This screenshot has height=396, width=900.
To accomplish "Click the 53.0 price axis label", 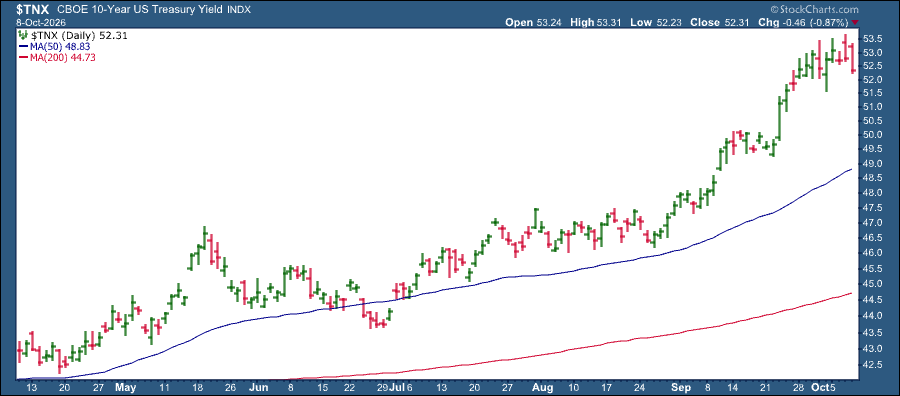I will click(x=872, y=53).
